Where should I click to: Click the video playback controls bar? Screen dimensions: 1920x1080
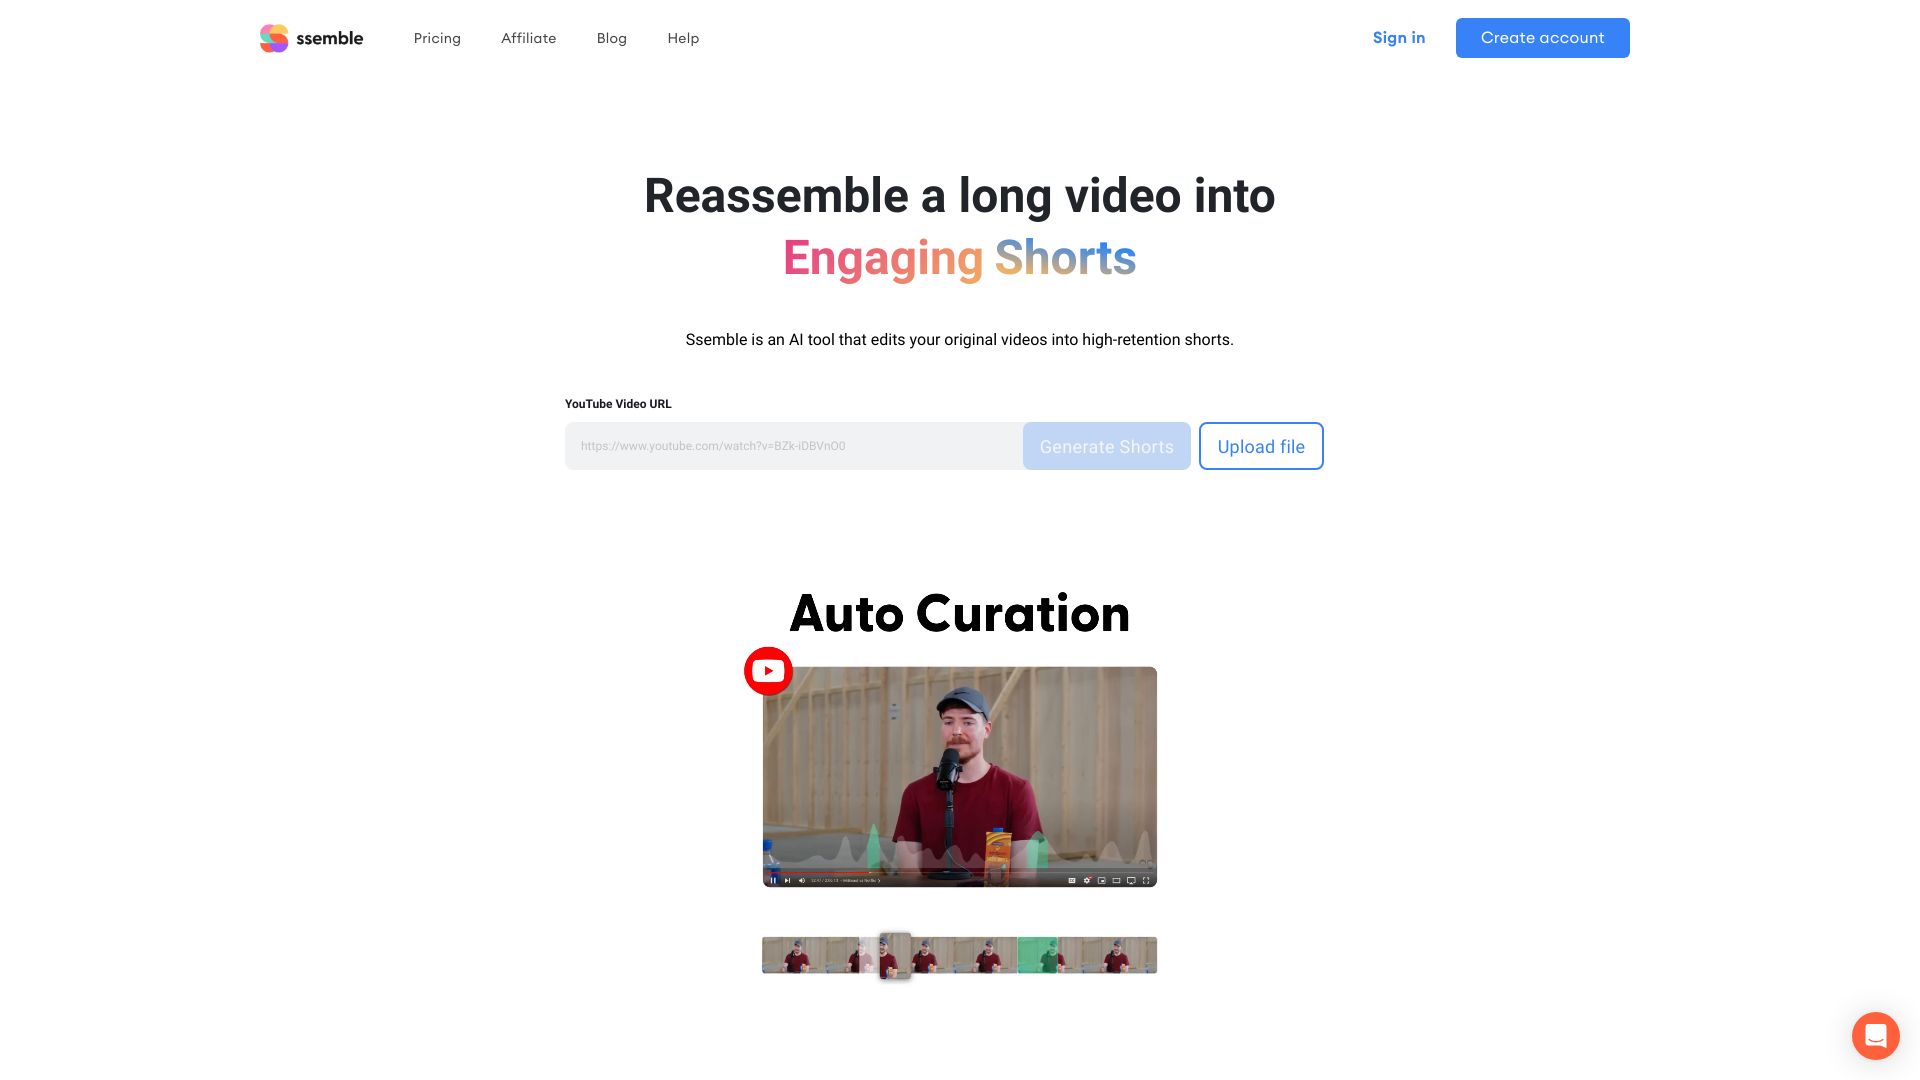[959, 878]
